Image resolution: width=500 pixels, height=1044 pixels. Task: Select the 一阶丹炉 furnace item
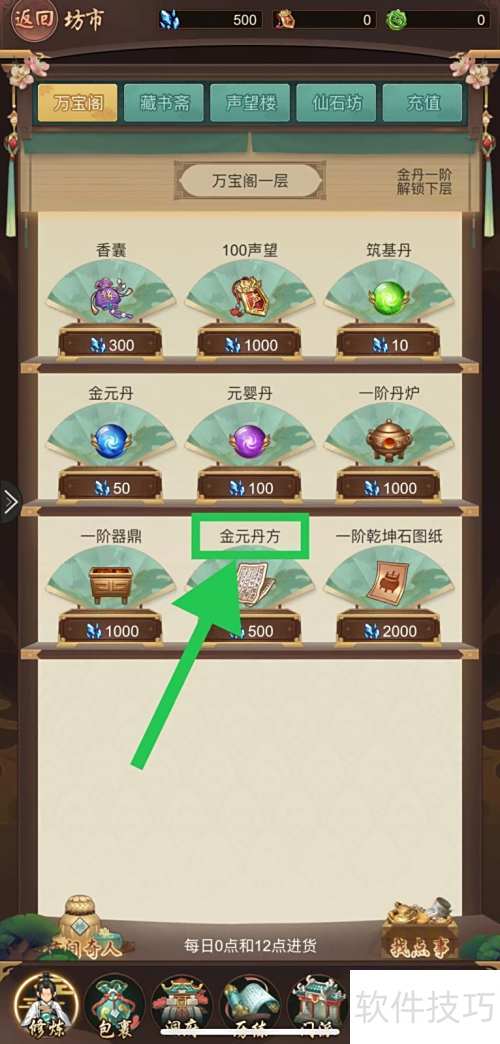tap(388, 440)
